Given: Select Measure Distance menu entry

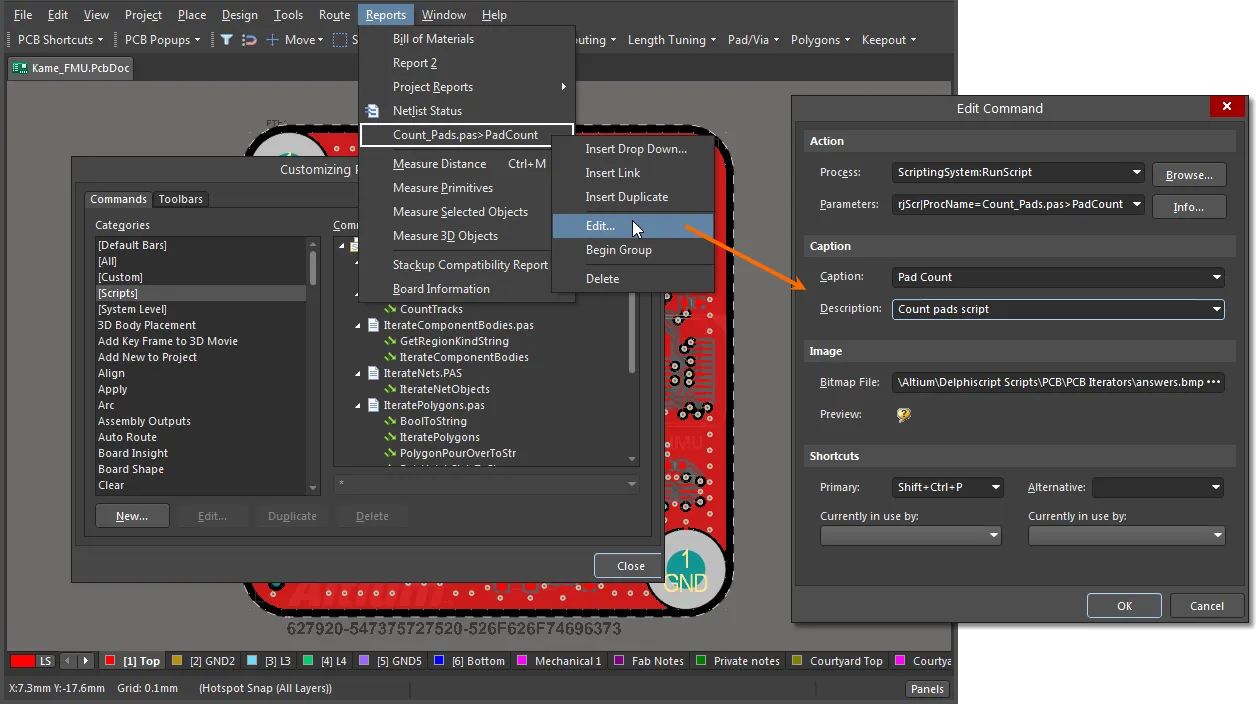Looking at the screenshot, I should pyautogui.click(x=439, y=164).
